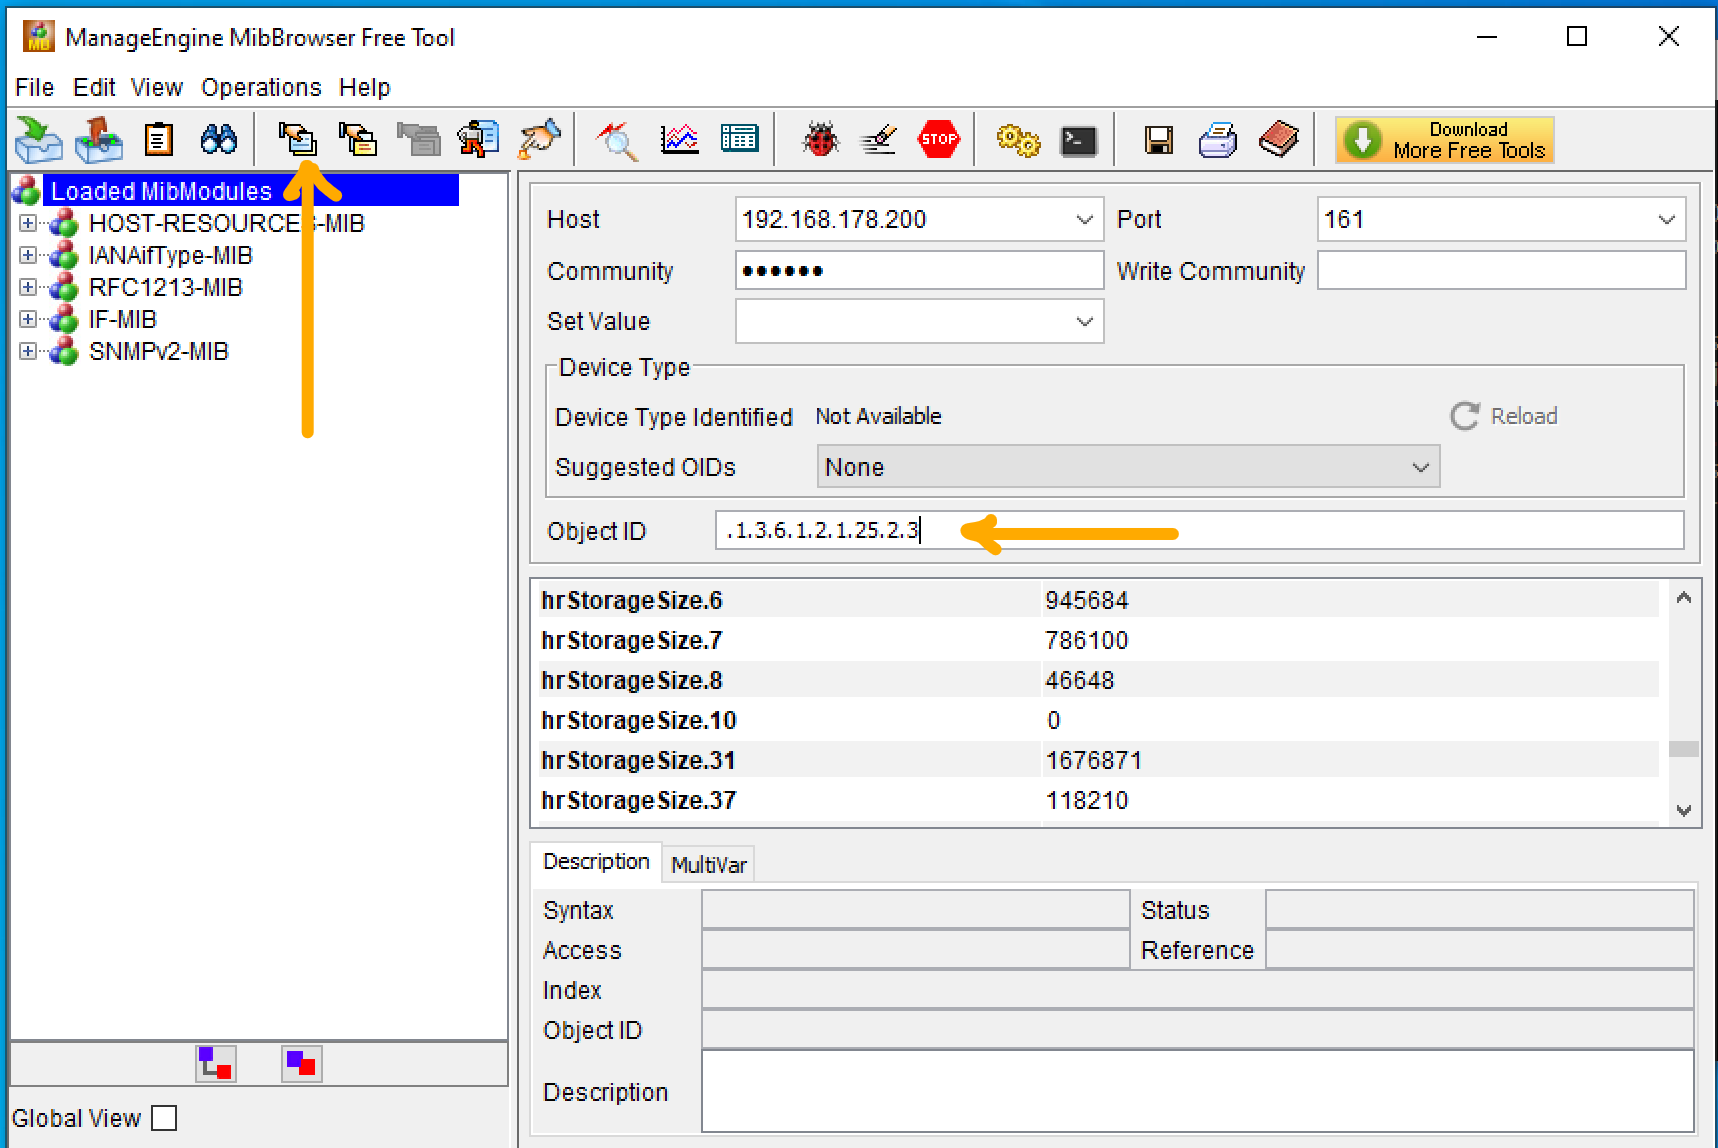Click the red STOP icon
This screenshot has height=1148, width=1718.
939,139
